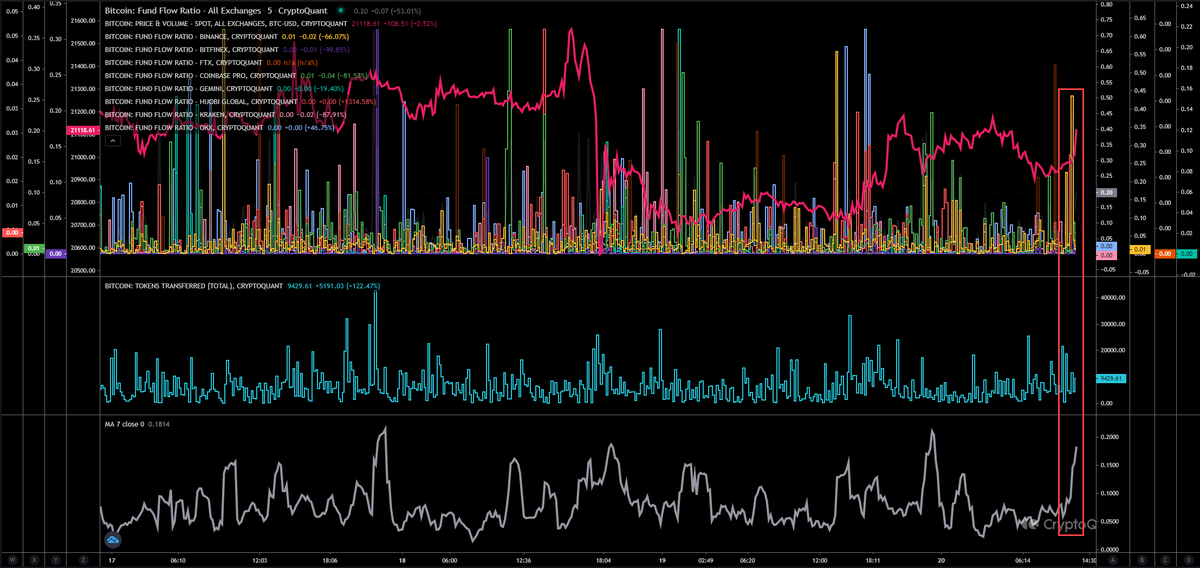
Task: Select price scale Y at the bottom left
Action: [x=58, y=559]
